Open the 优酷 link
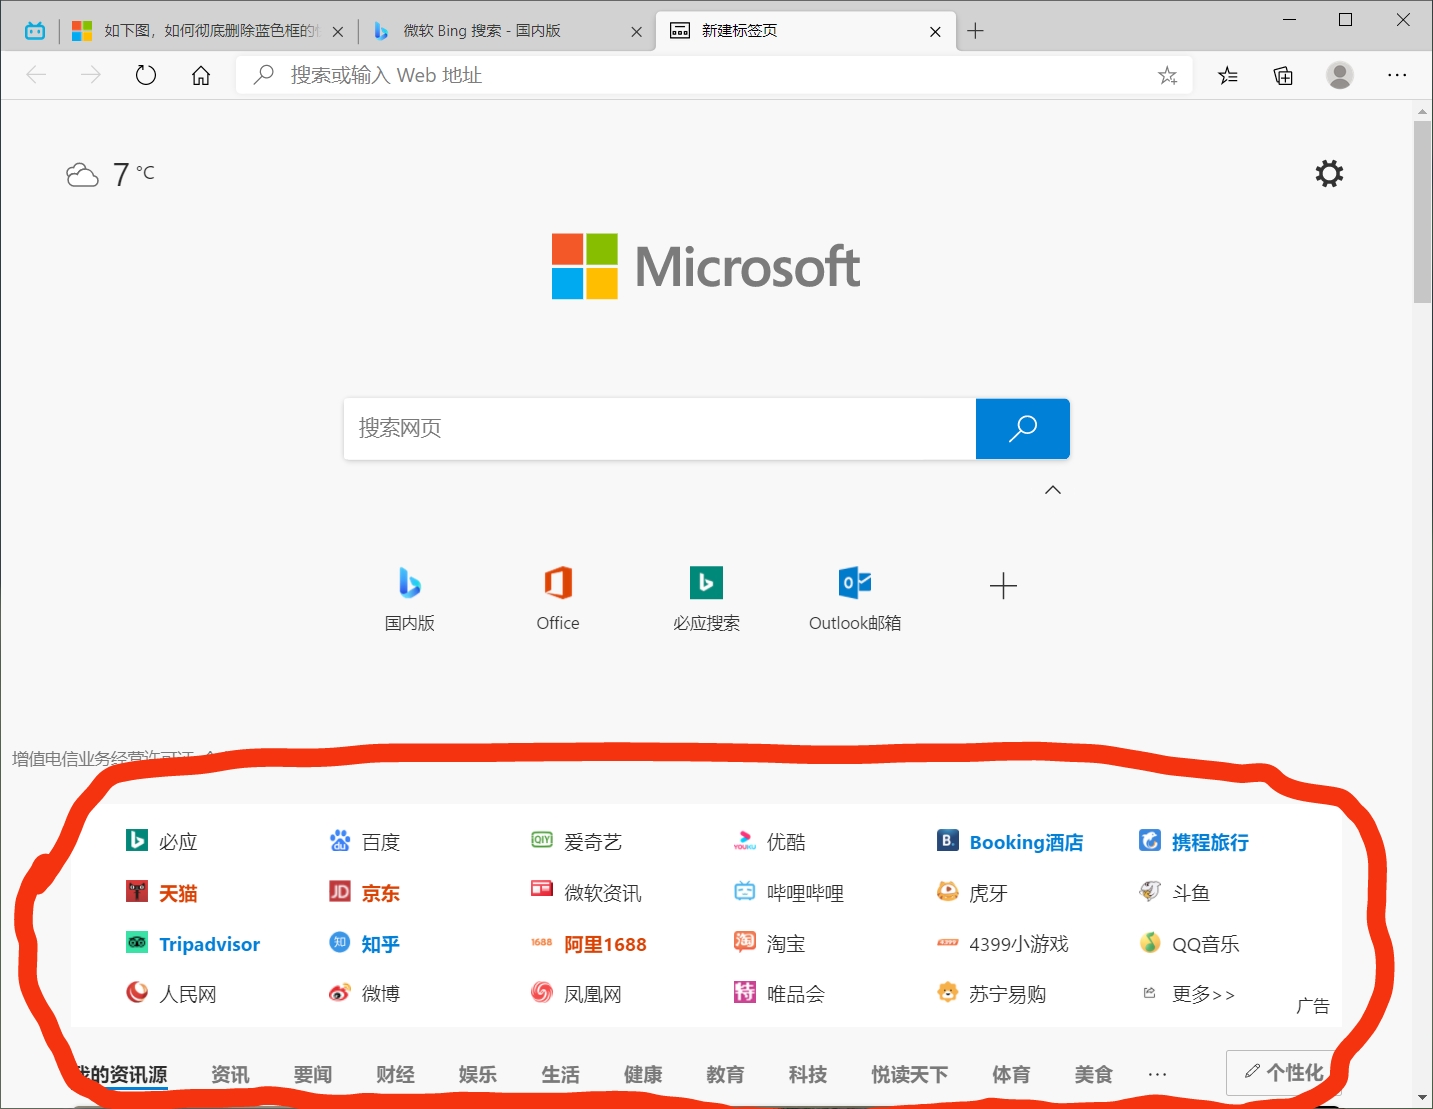This screenshot has height=1109, width=1433. (770, 842)
